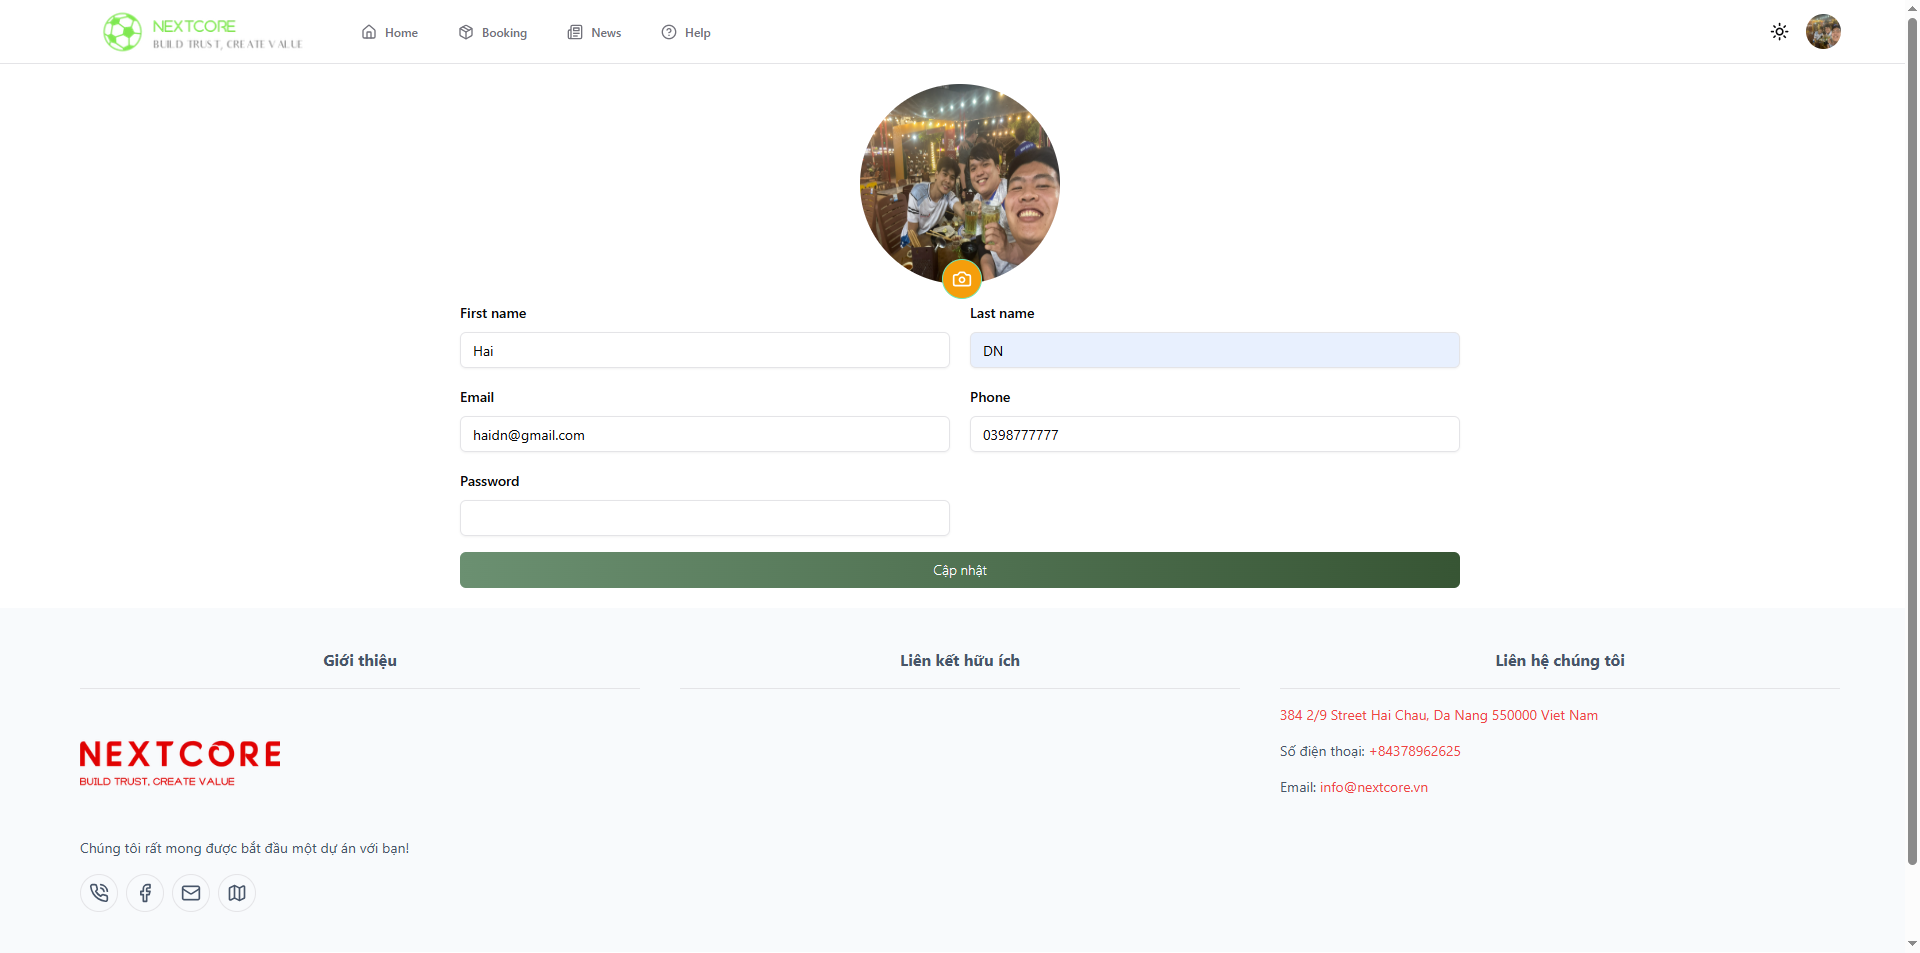Focus the First name input field
The width and height of the screenshot is (1920, 953).
coord(704,351)
